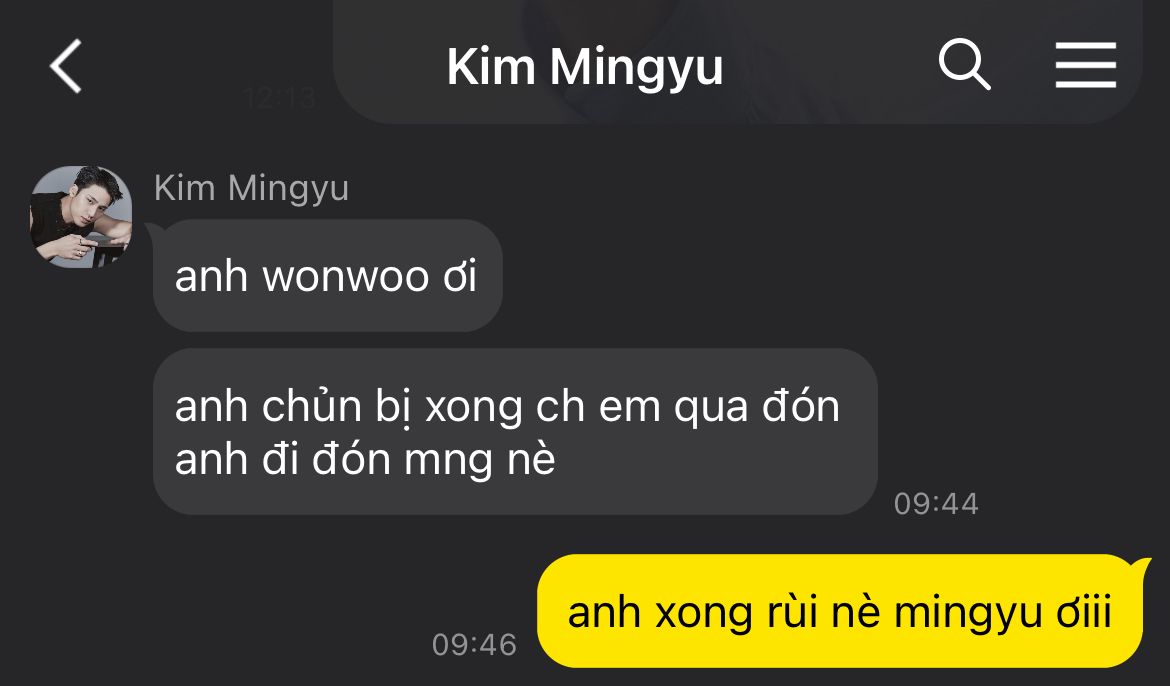1170x686 pixels.
Task: Click the word 'wonwoo' in first message
Action: click(x=345, y=277)
